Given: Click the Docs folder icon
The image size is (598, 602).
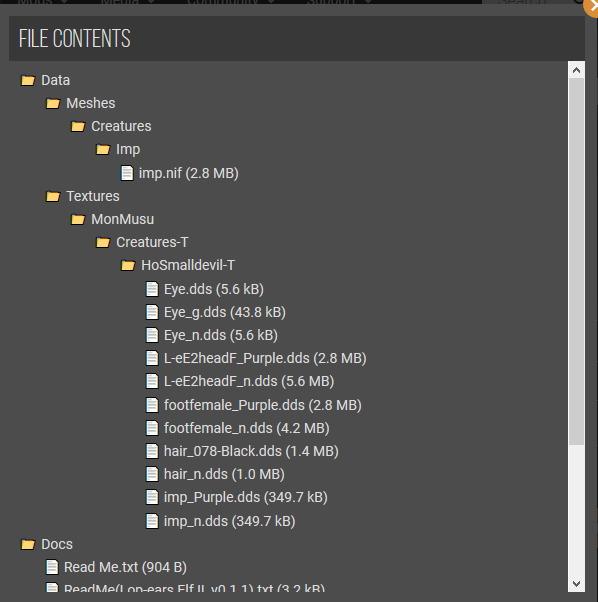Looking at the screenshot, I should coord(28,544).
